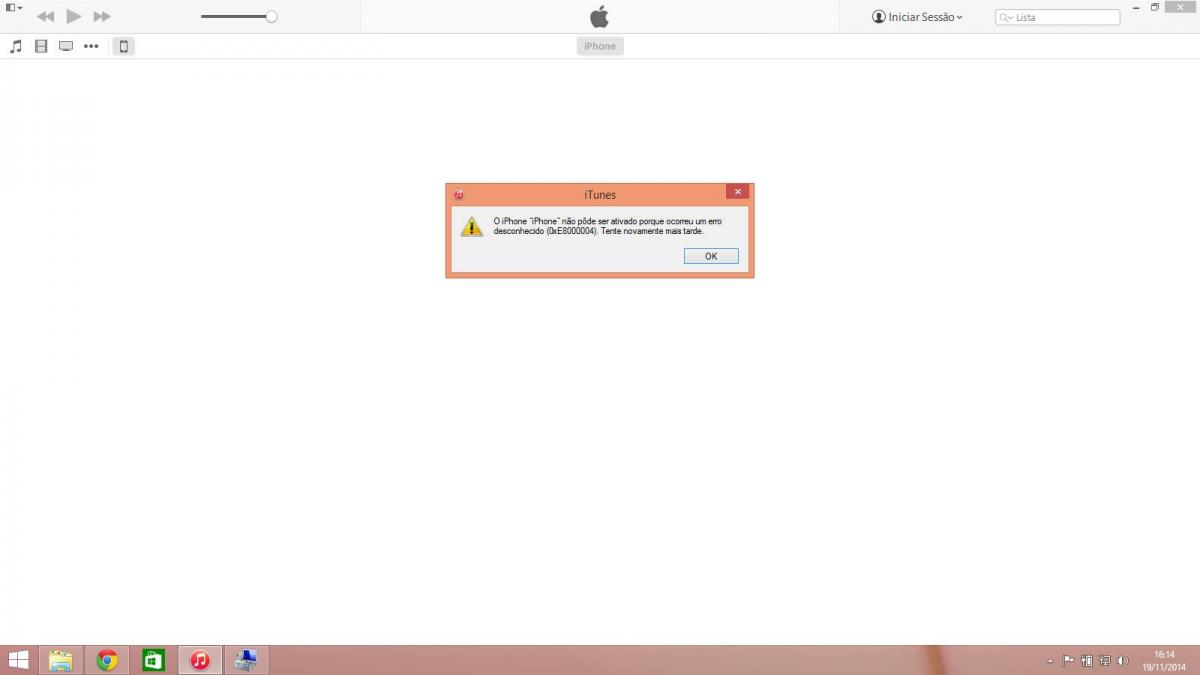Click the Lista search field

tap(1057, 17)
